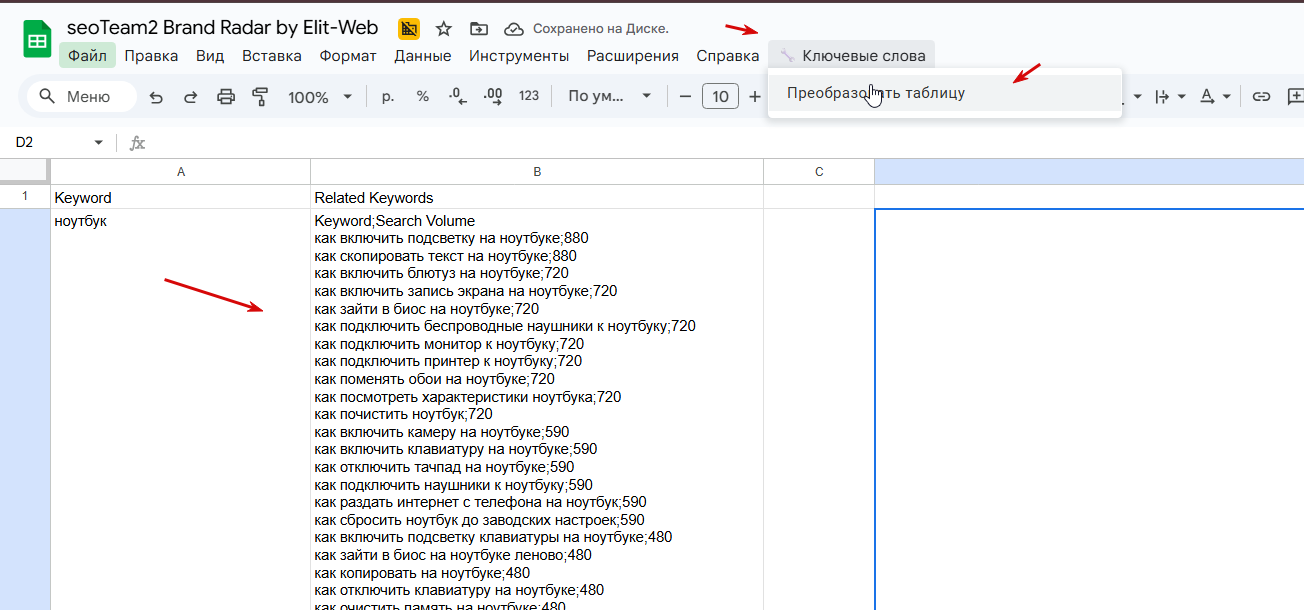Screen dimensions: 1304x610
Task: Open the Файл menu
Action: click(x=87, y=56)
